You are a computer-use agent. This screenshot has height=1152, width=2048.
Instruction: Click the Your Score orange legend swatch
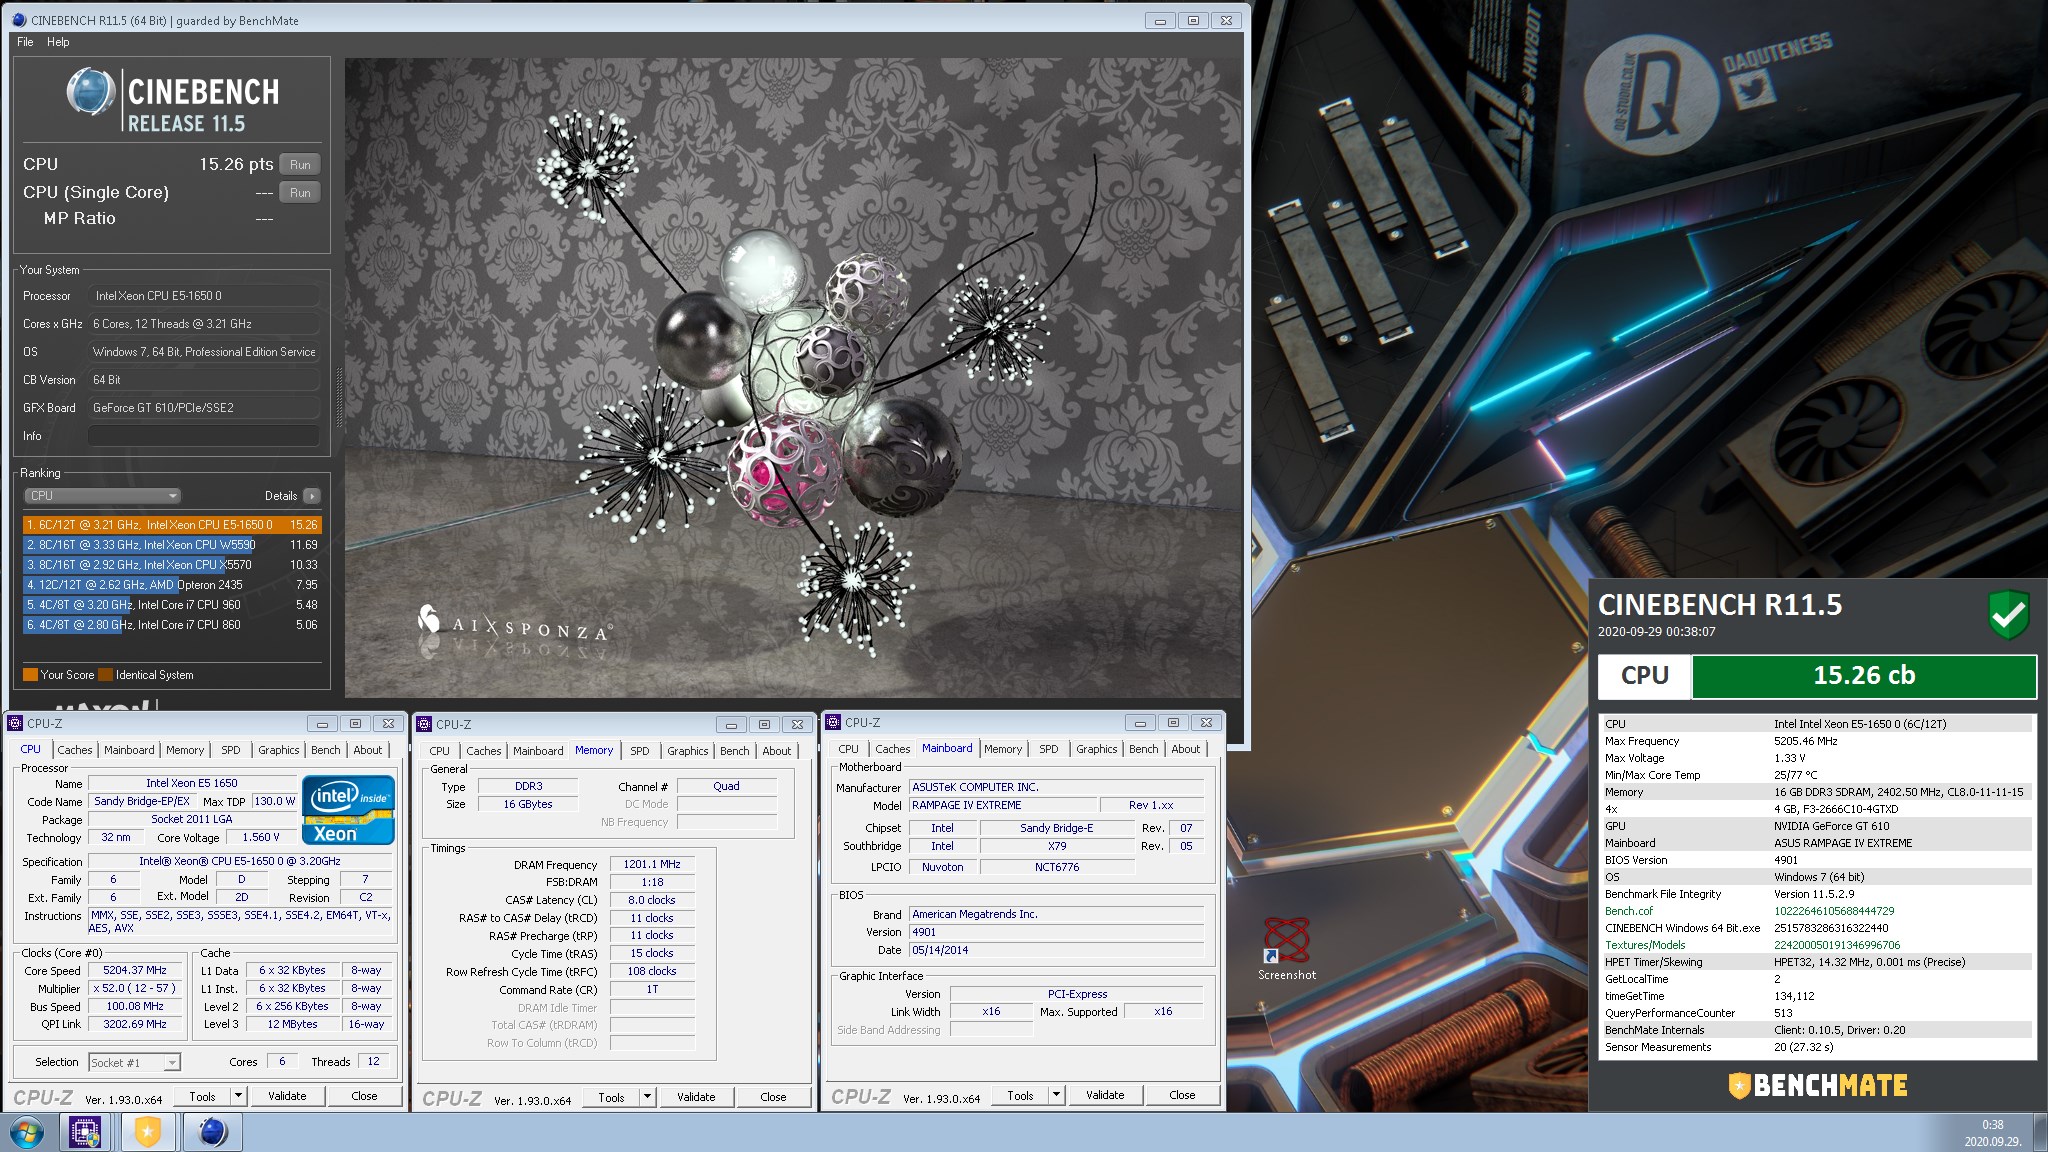[x=30, y=675]
